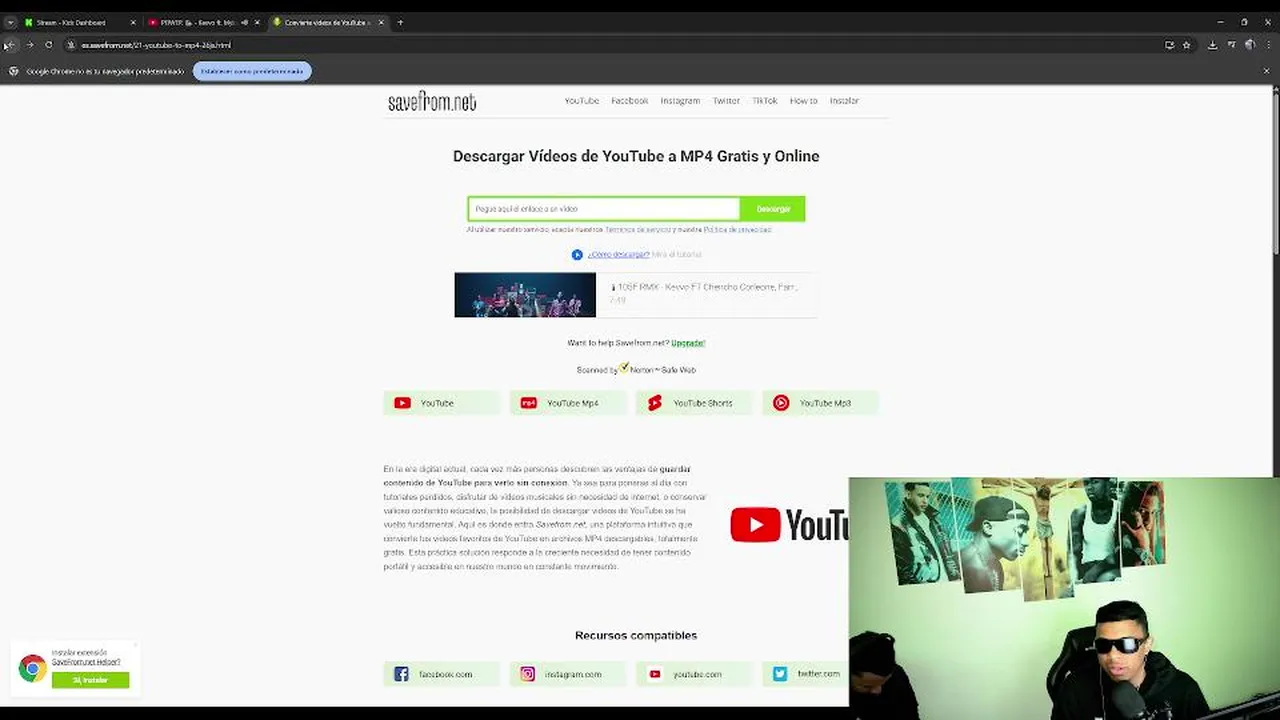Click the 10SF RMX - Kervo FT title text
Image resolution: width=1280 pixels, height=720 pixels.
click(x=705, y=288)
